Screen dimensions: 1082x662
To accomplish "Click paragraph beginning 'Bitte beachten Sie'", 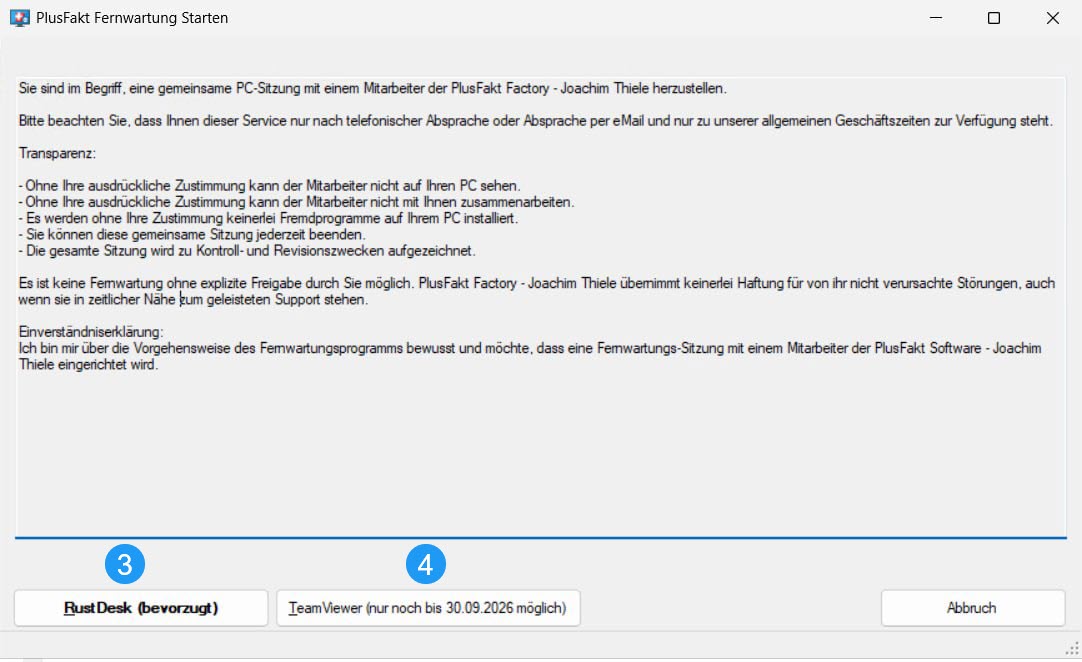I will click(x=535, y=121).
